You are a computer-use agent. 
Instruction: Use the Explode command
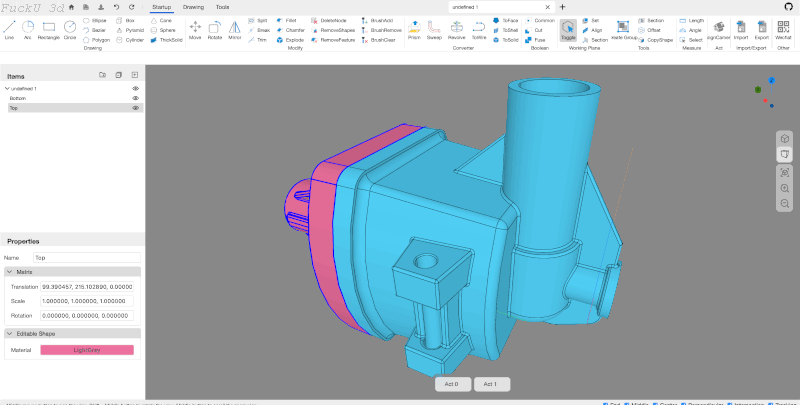(290, 40)
